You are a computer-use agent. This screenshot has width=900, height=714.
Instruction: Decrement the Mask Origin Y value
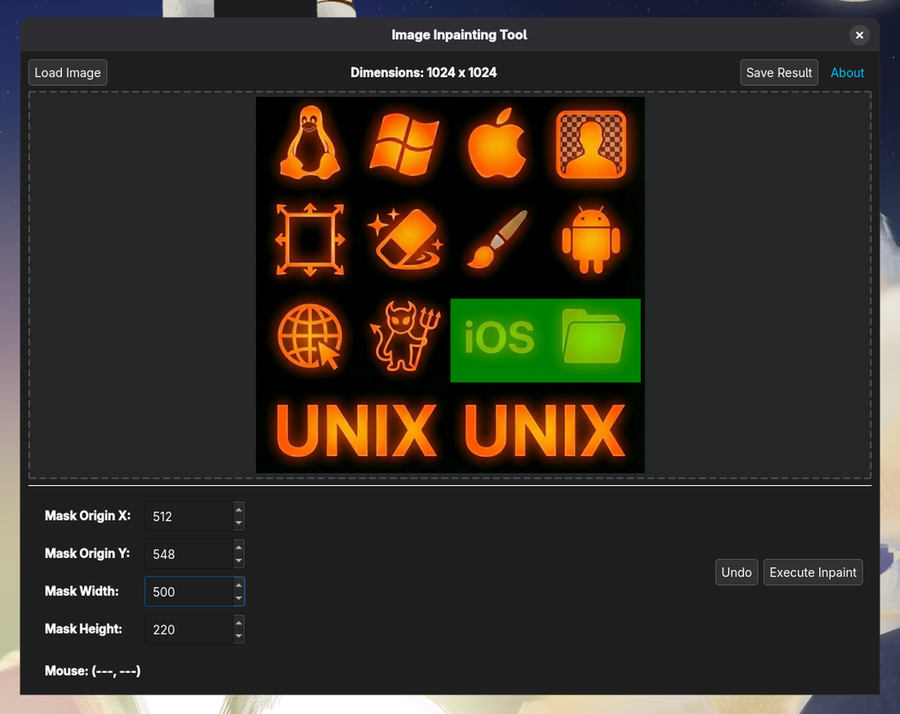[x=238, y=559]
